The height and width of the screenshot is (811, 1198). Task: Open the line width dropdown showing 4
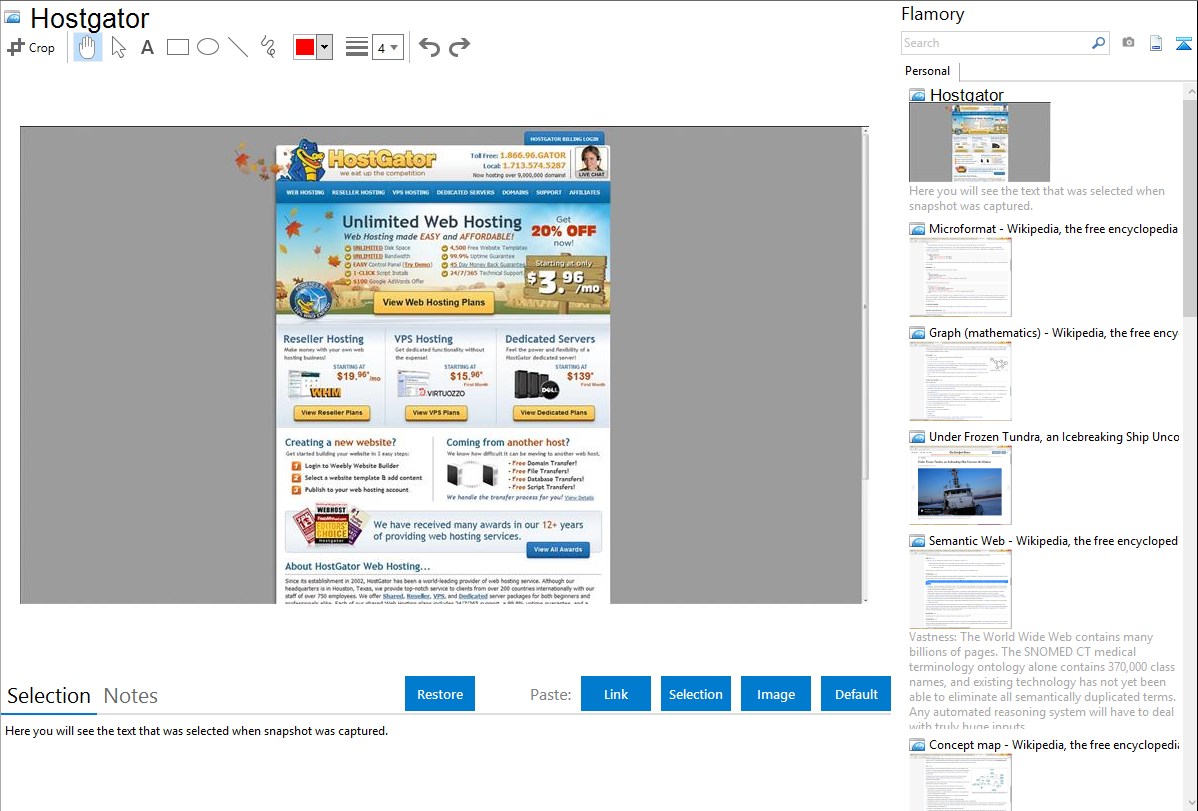click(x=388, y=47)
